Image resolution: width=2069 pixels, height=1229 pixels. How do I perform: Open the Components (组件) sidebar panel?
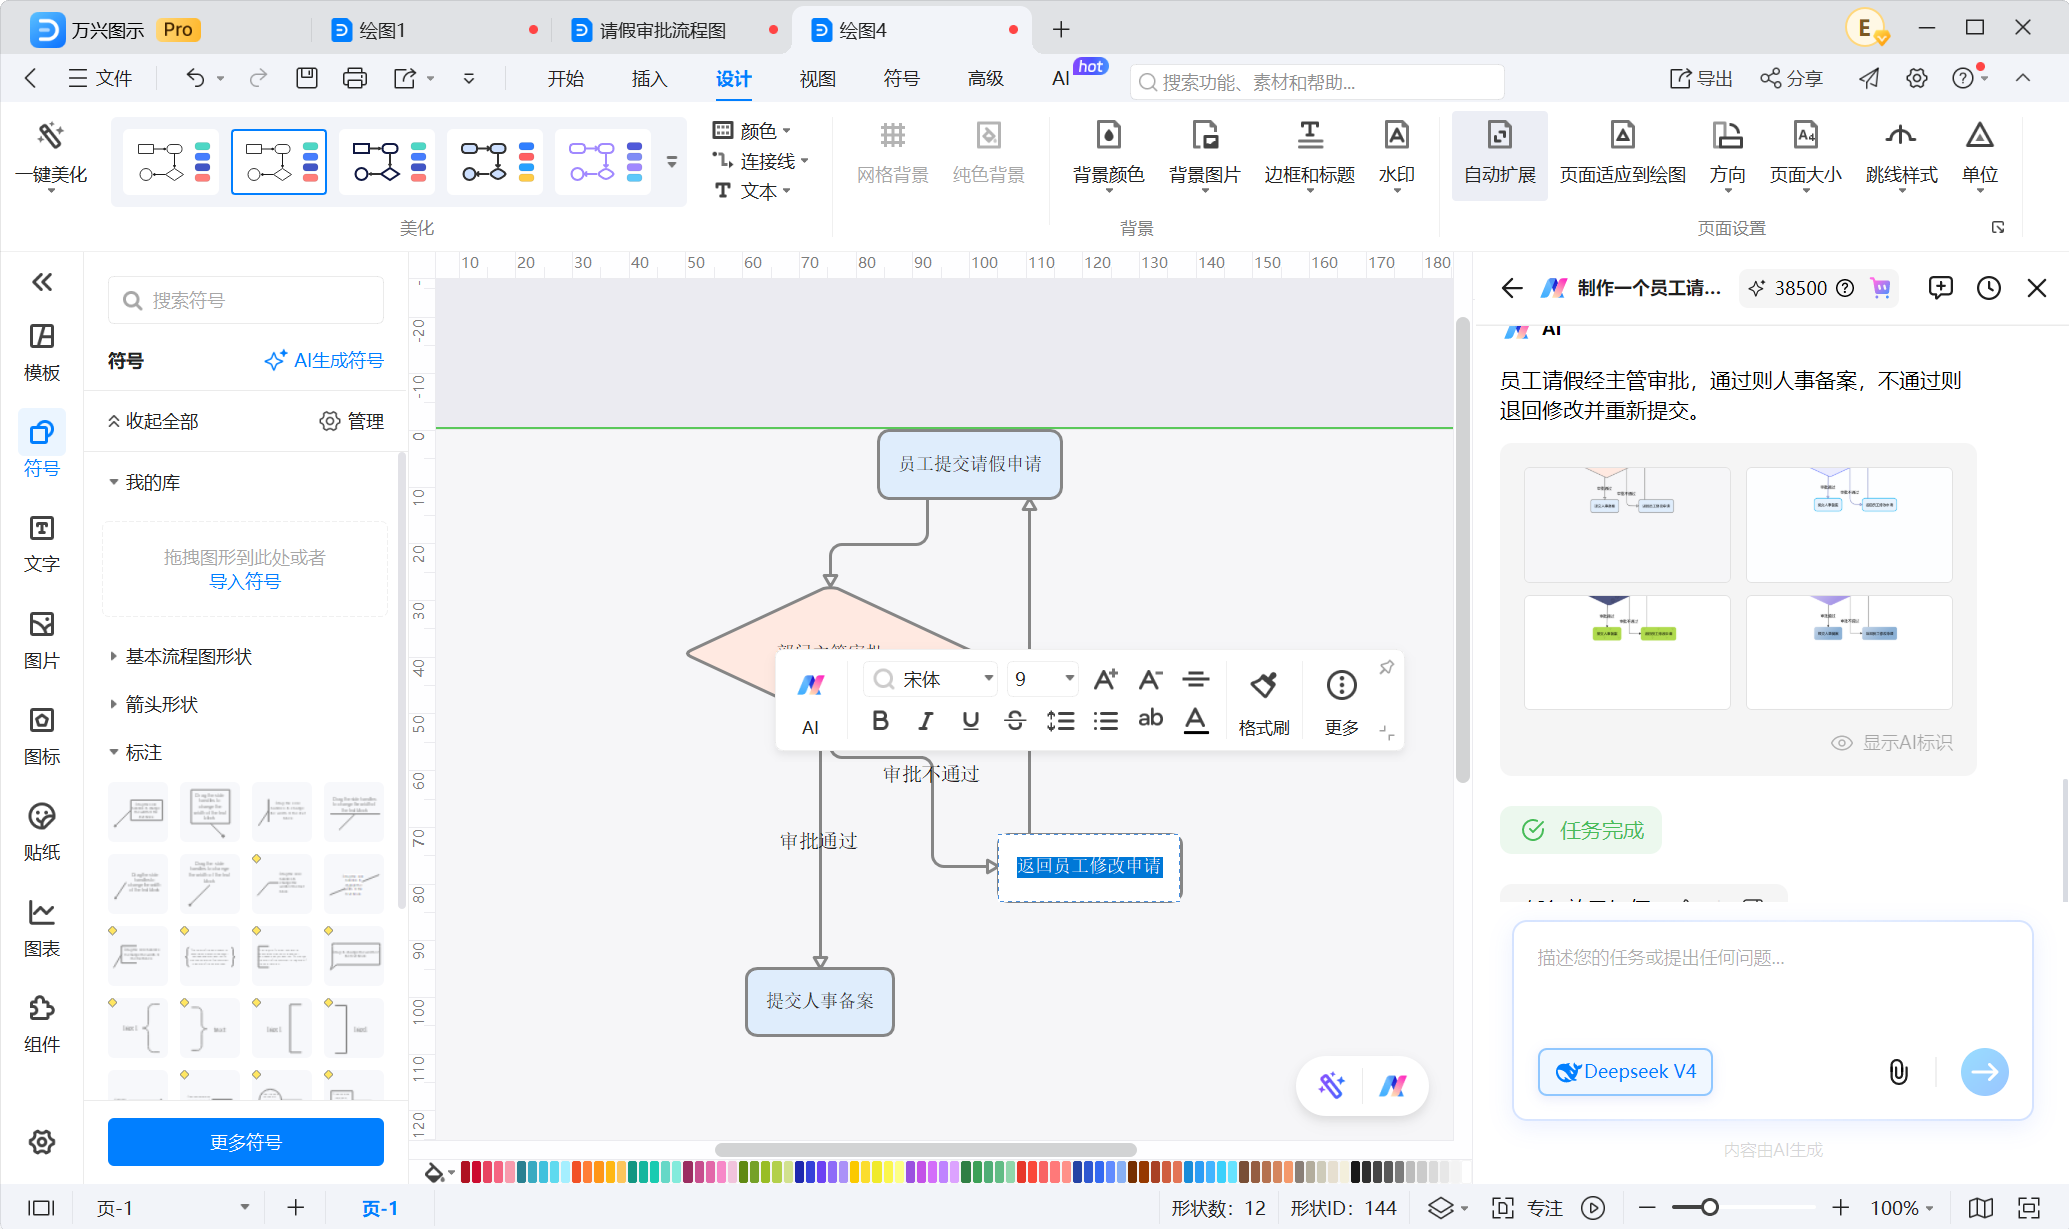42,1024
